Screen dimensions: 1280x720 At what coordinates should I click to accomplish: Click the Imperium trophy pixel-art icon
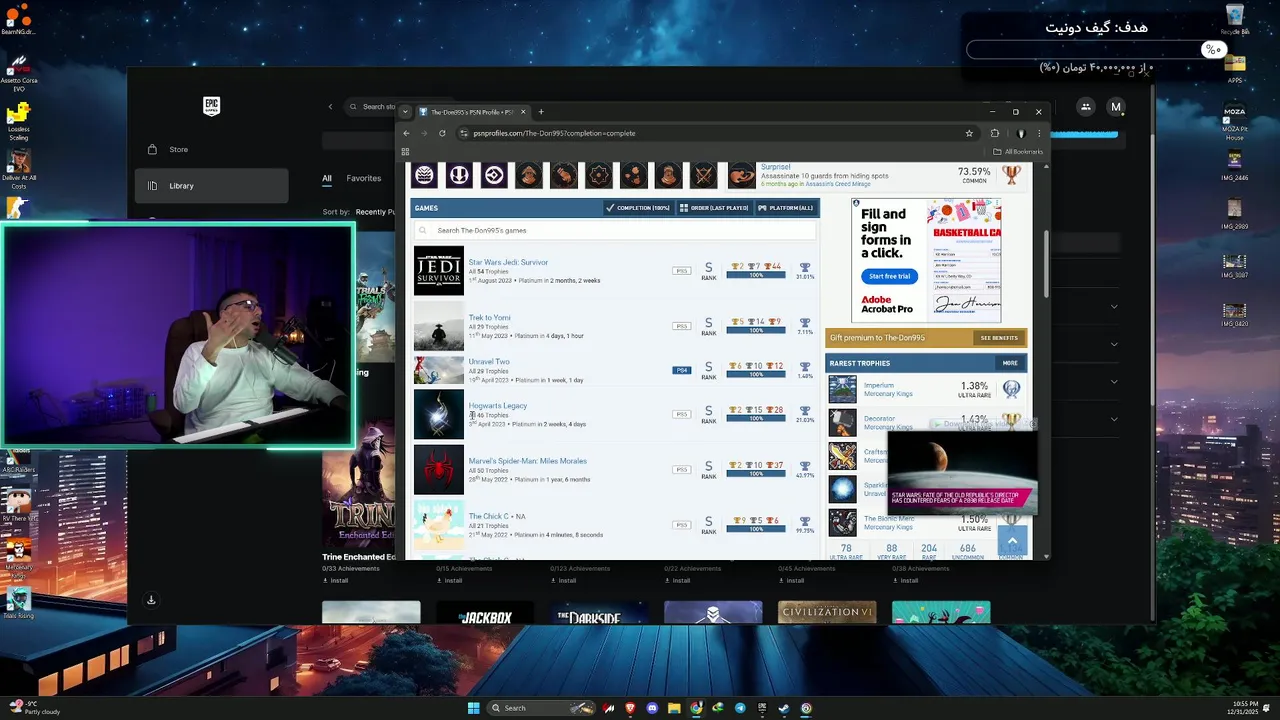[x=843, y=389]
